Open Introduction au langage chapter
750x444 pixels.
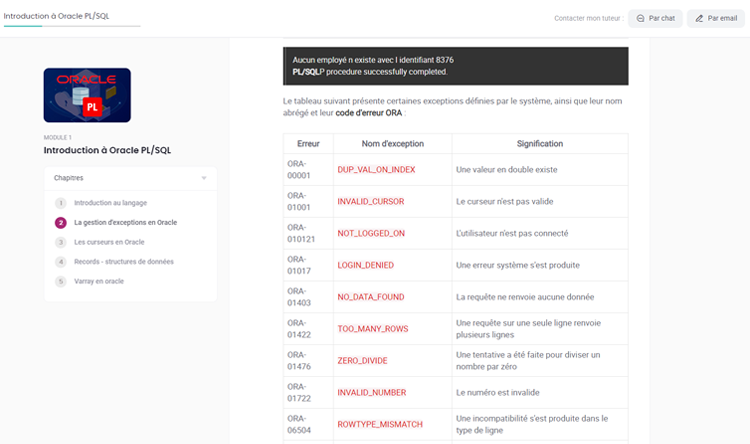[x=110, y=203]
